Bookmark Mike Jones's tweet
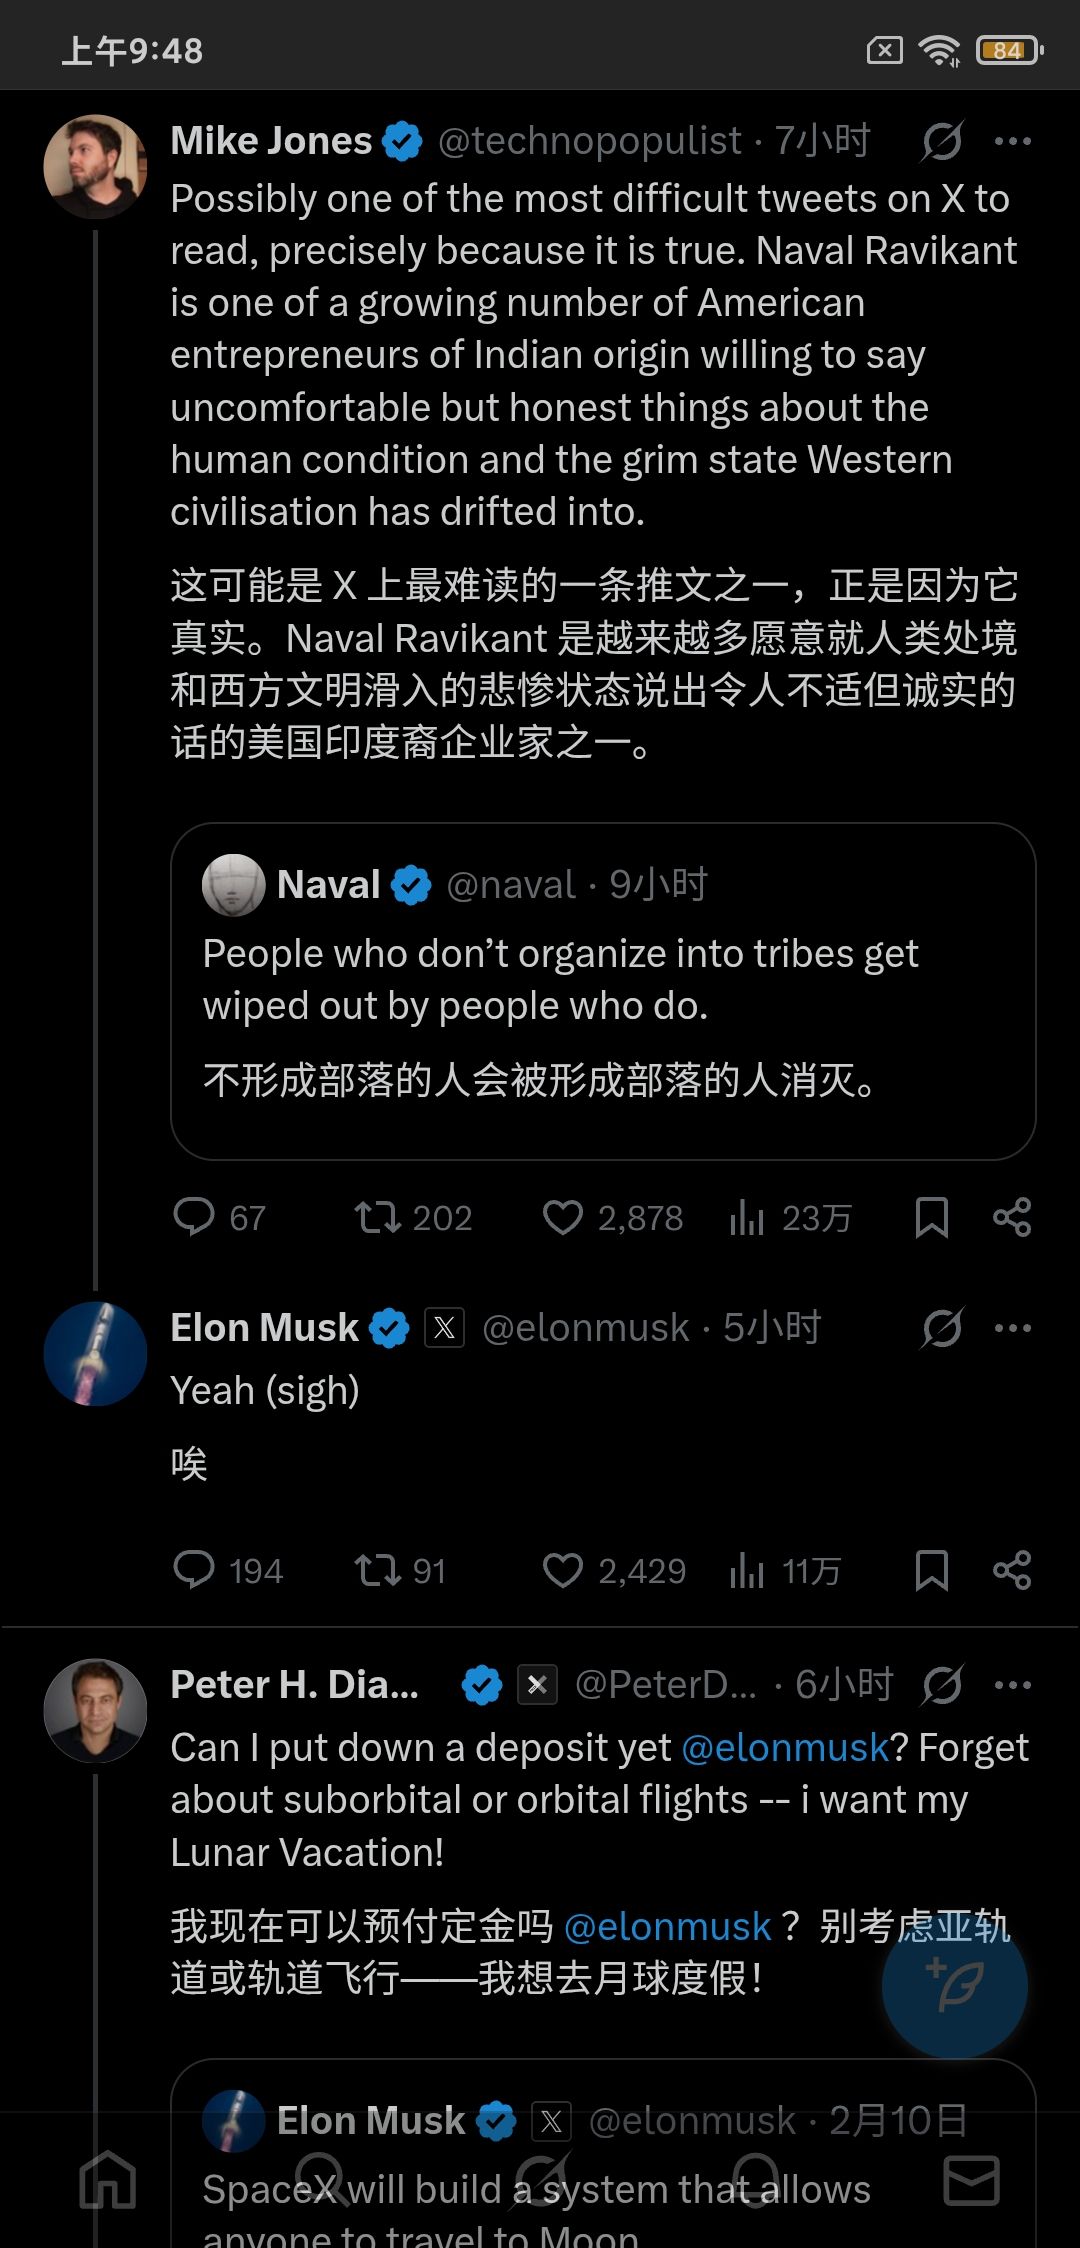 [931, 1217]
